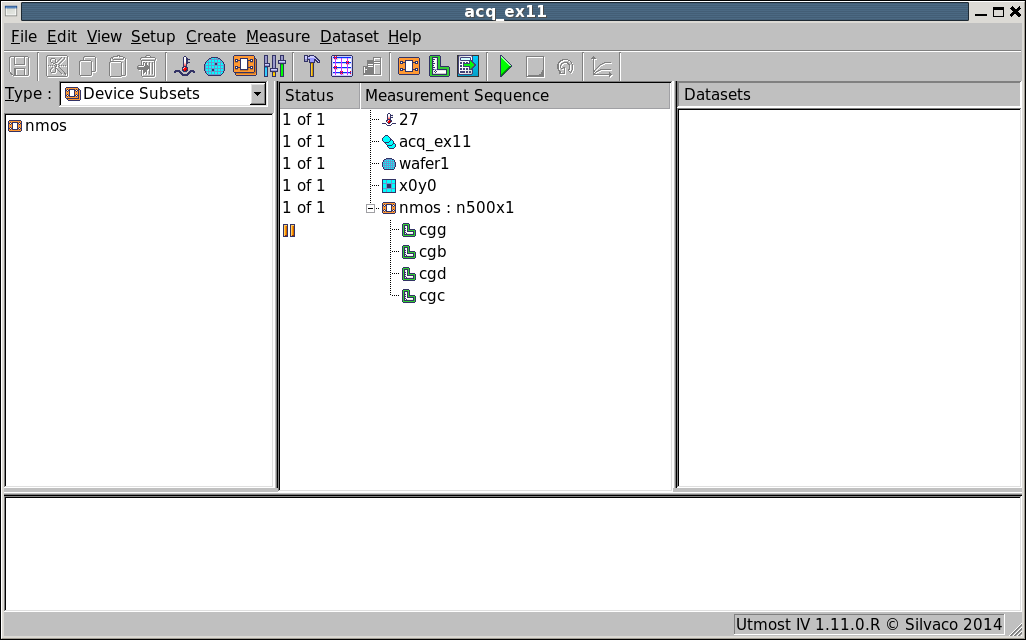This screenshot has height=640, width=1026.
Task: Click the hammer tool toolbar icon
Action: coord(312,67)
